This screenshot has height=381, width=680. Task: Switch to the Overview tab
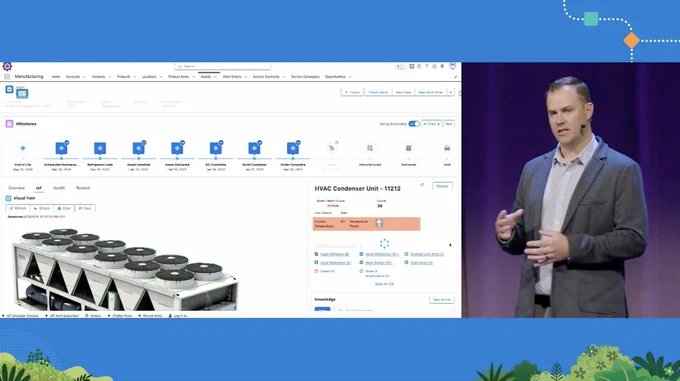(x=16, y=188)
